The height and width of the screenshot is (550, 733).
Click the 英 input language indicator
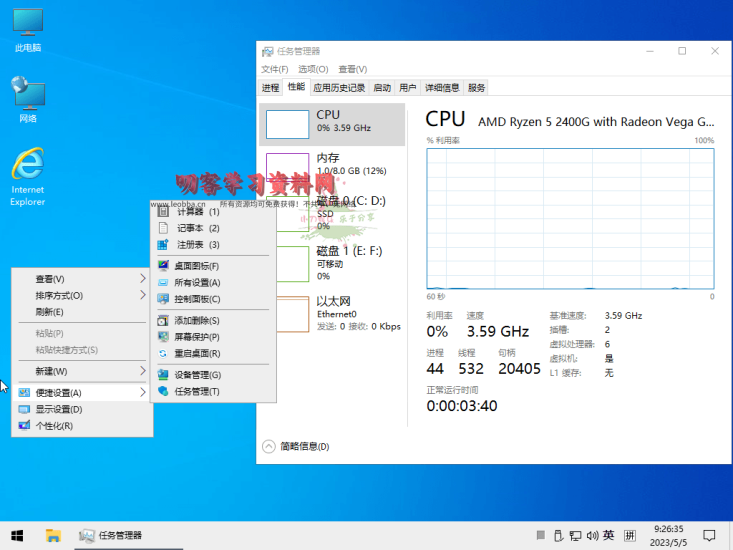(x=608, y=536)
